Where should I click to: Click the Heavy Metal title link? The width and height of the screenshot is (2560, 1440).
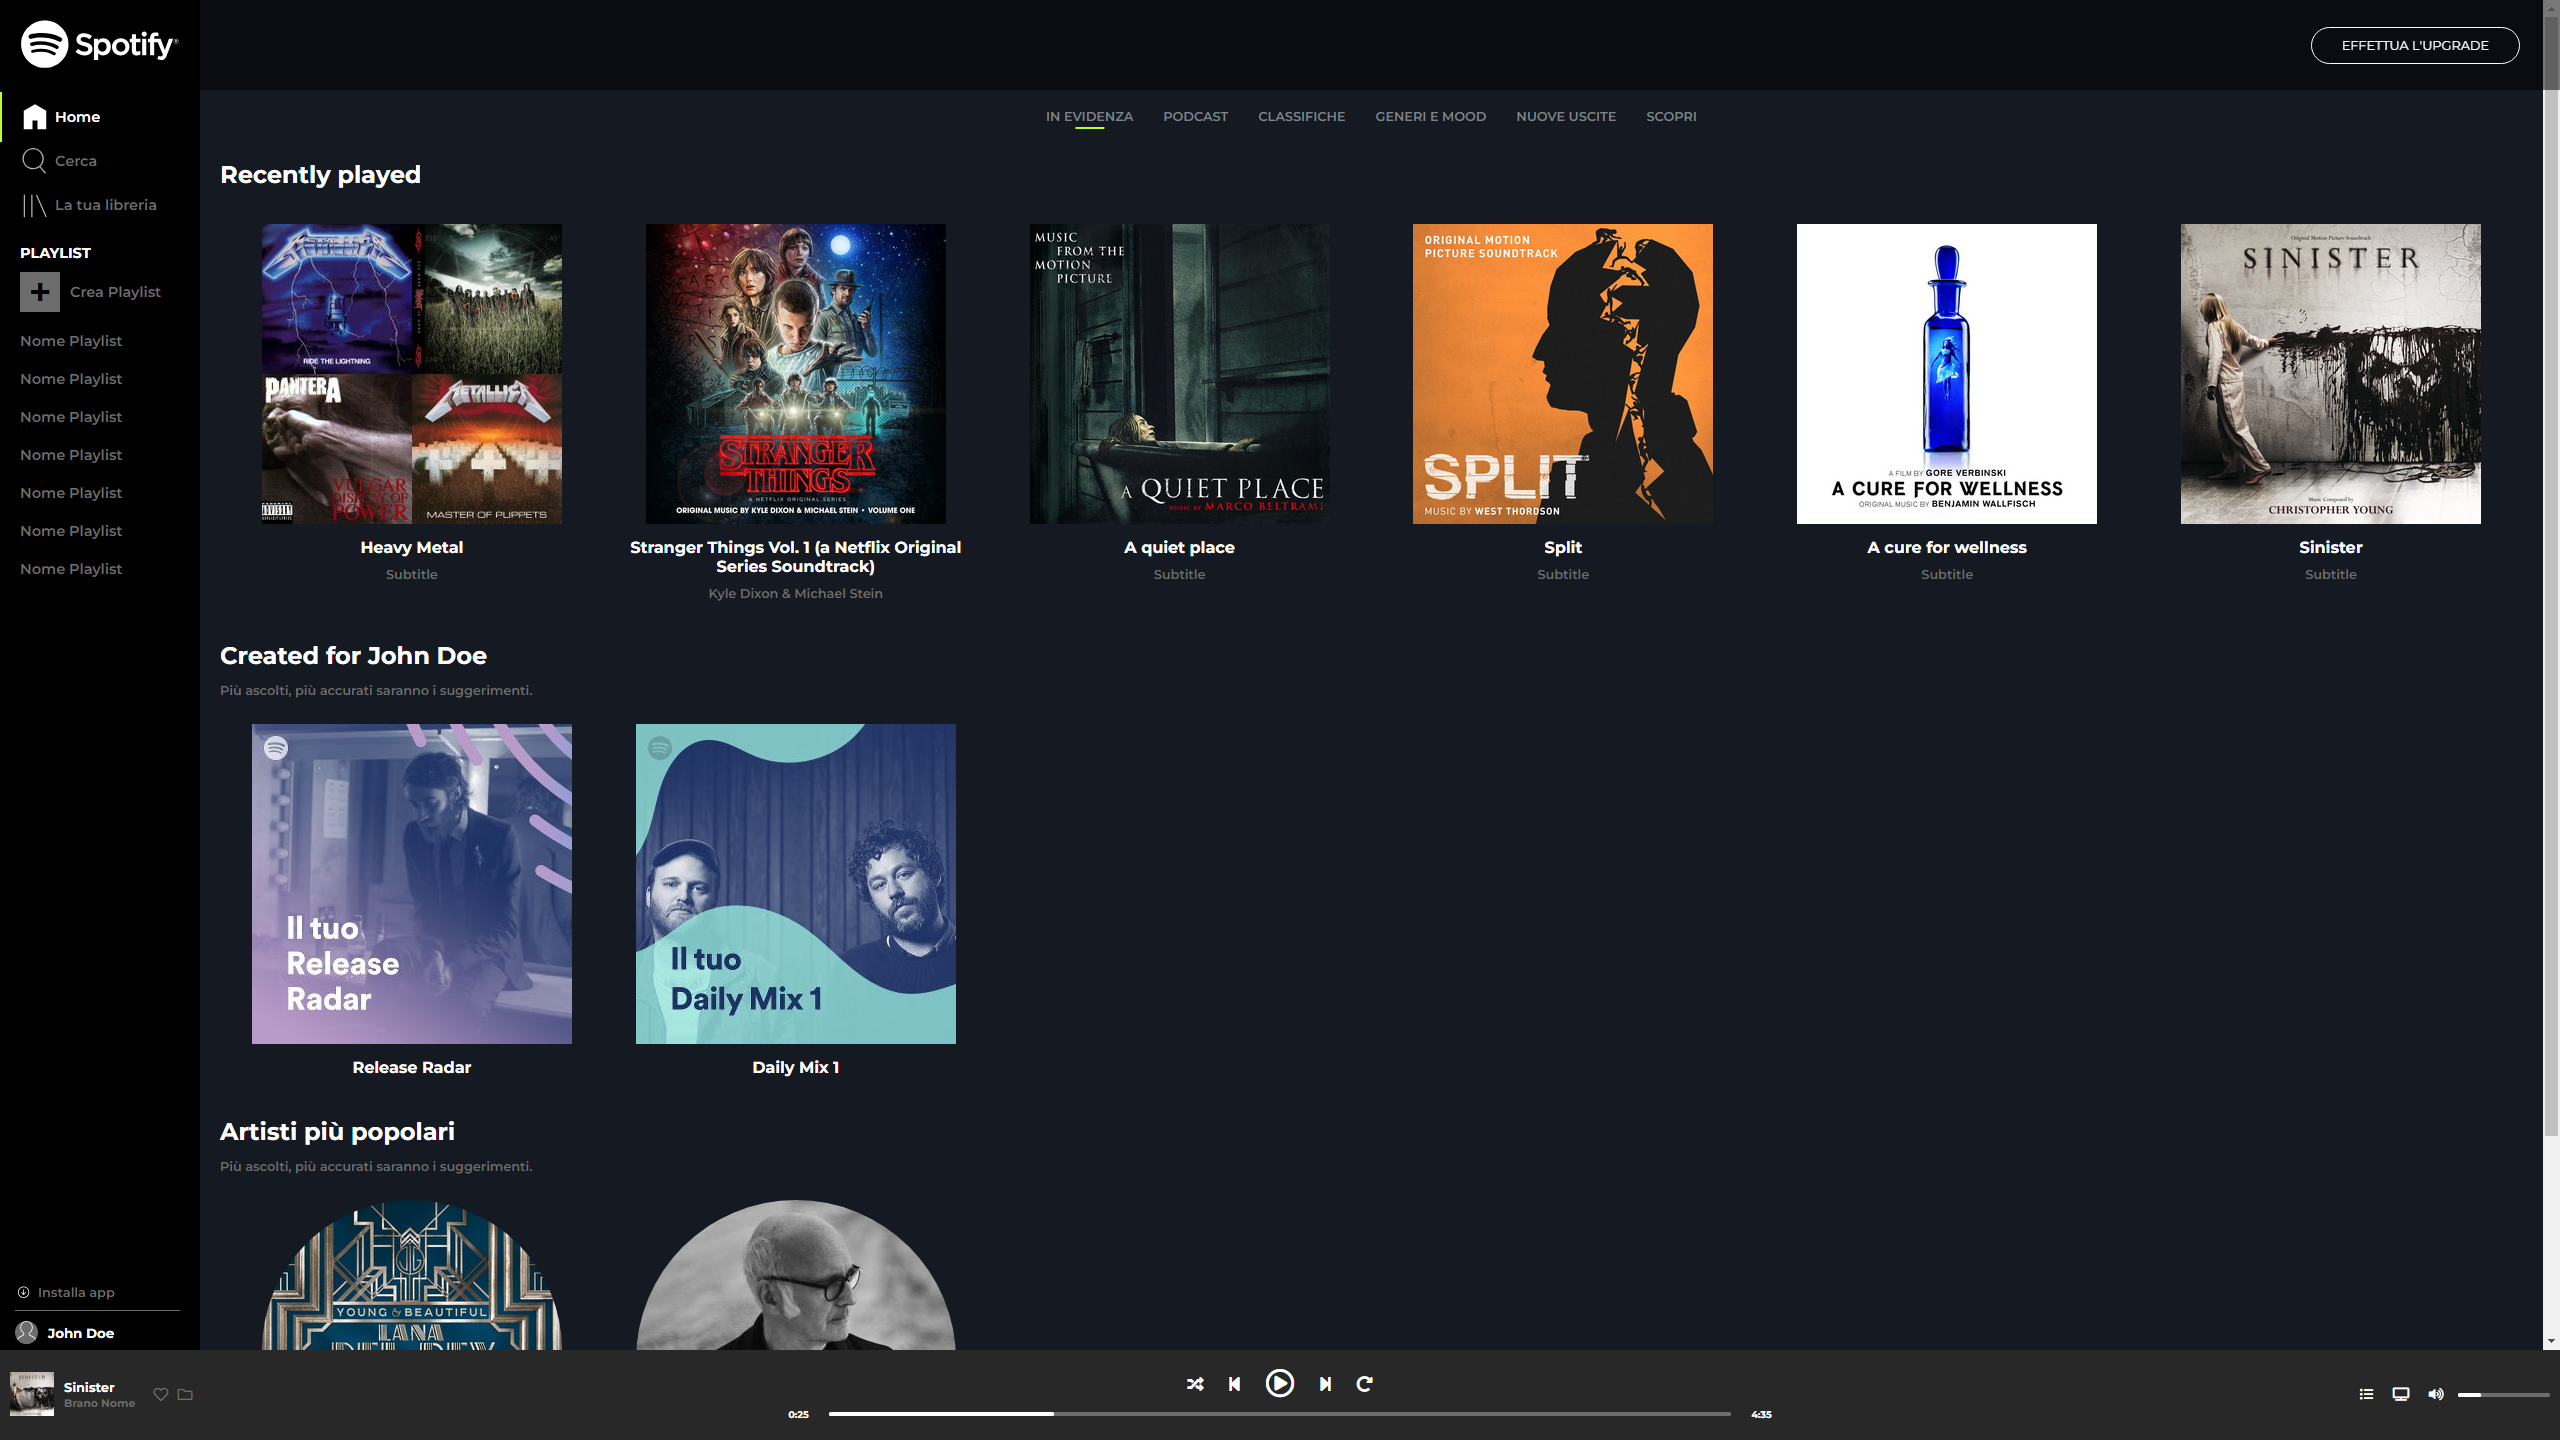412,547
